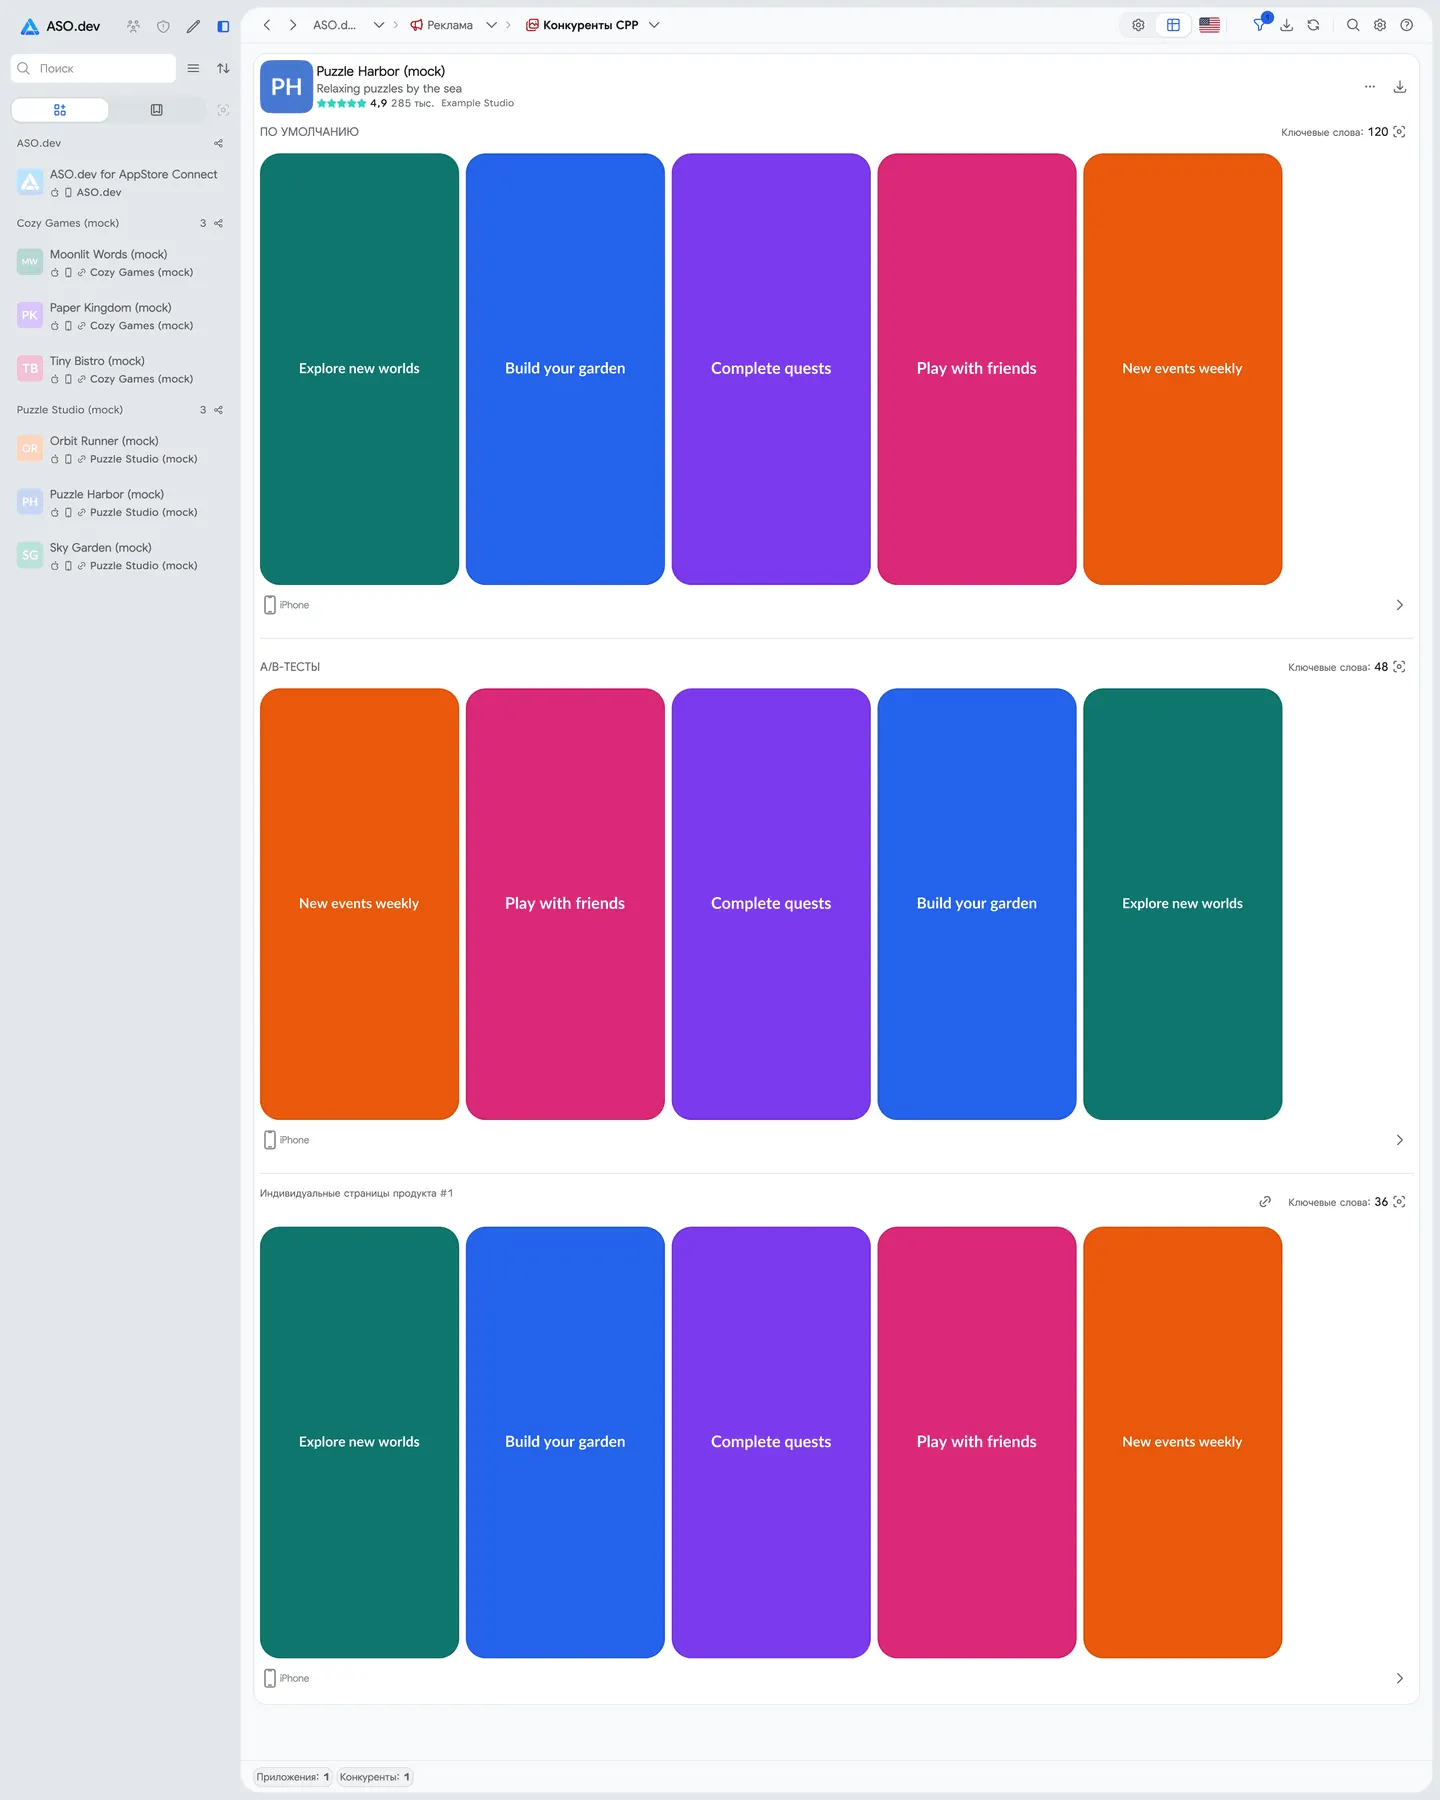This screenshot has width=1440, height=1800.
Task: Expand product page #1 section right chevron
Action: (x=1400, y=1679)
